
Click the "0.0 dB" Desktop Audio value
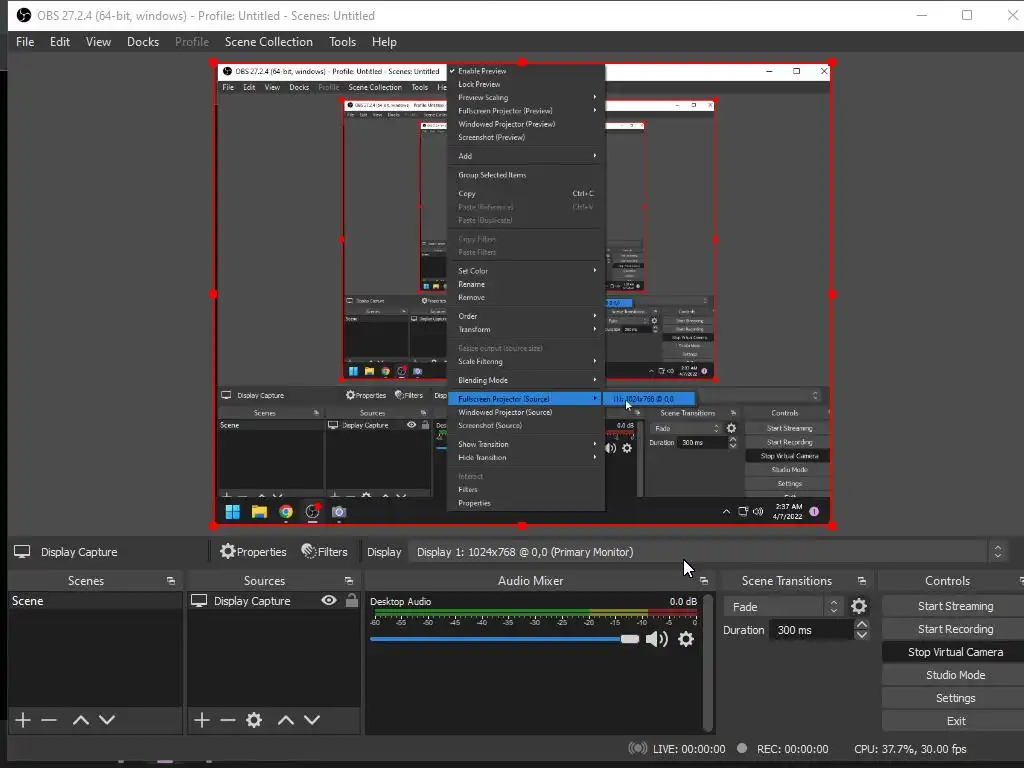(682, 601)
